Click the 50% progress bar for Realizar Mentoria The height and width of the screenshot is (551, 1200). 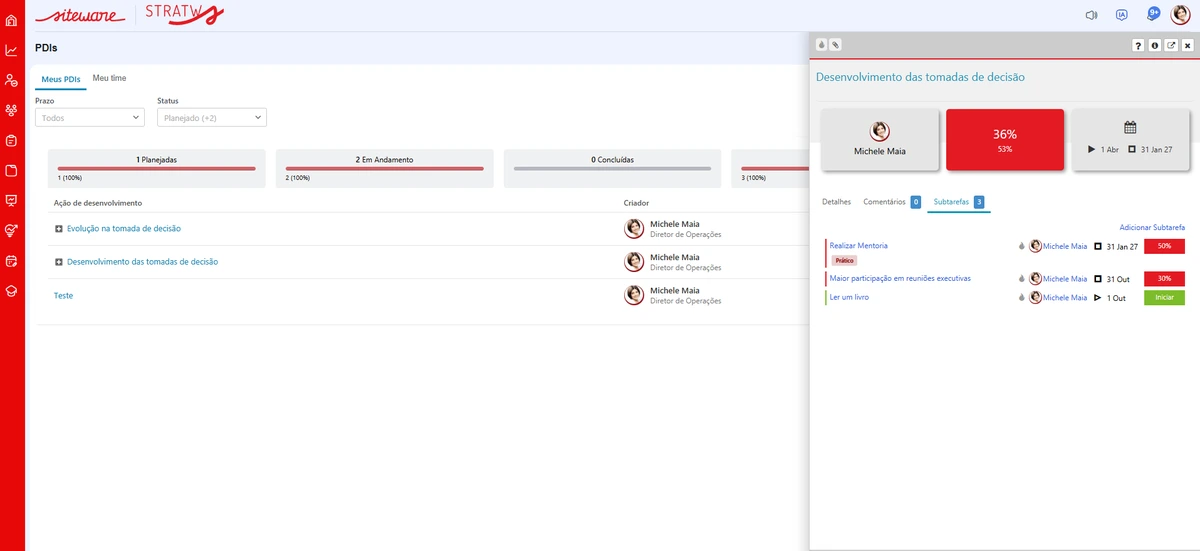pyautogui.click(x=1164, y=246)
